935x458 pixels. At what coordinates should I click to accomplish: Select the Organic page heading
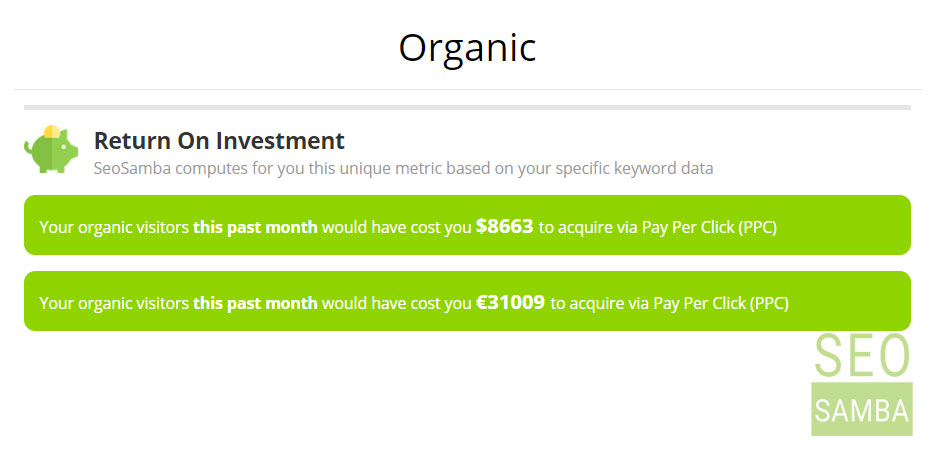point(467,48)
